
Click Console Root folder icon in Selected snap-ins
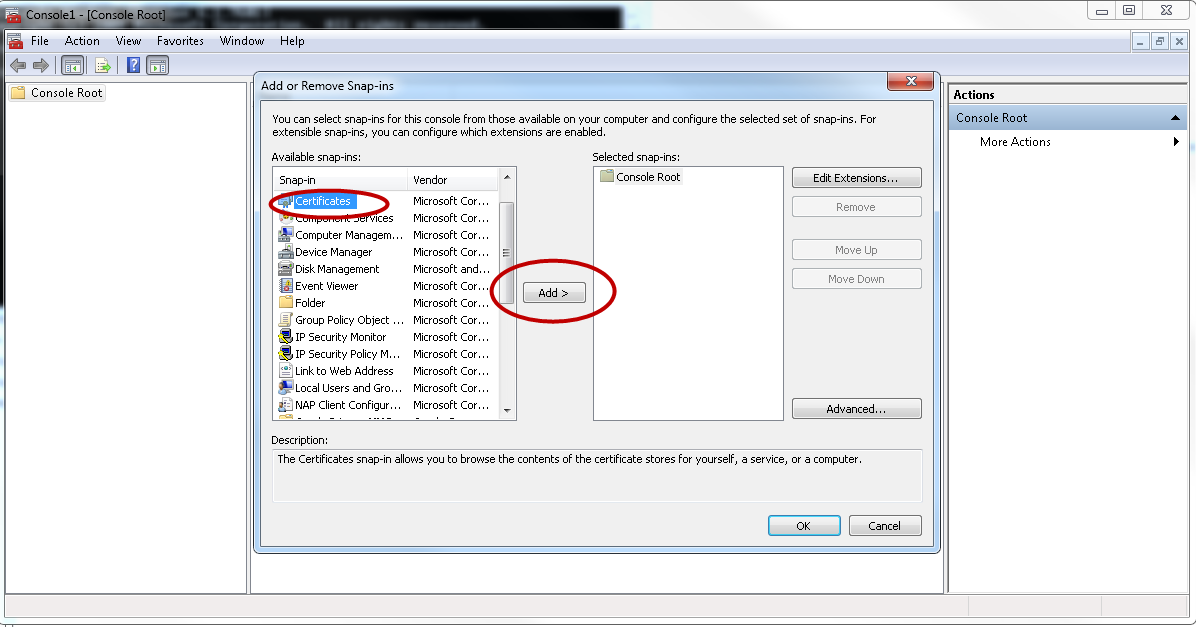(x=606, y=176)
